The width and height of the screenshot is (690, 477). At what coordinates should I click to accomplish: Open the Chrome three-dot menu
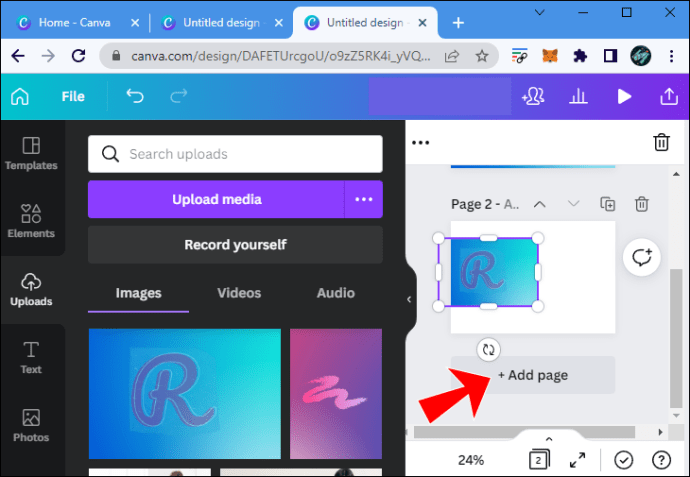pyautogui.click(x=671, y=56)
